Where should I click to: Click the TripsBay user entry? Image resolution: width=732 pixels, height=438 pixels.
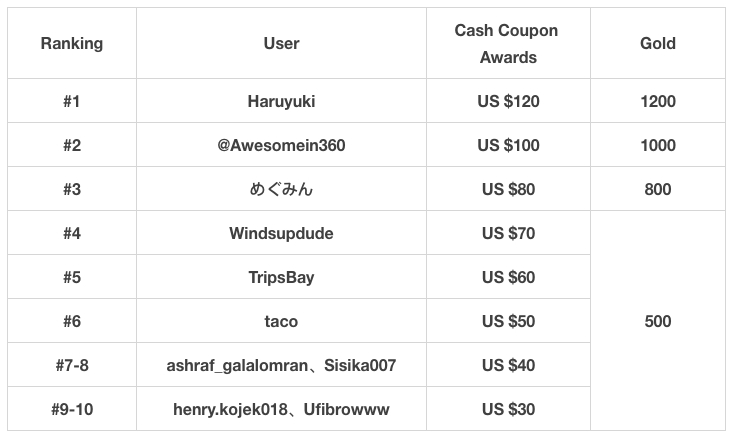pyautogui.click(x=281, y=277)
